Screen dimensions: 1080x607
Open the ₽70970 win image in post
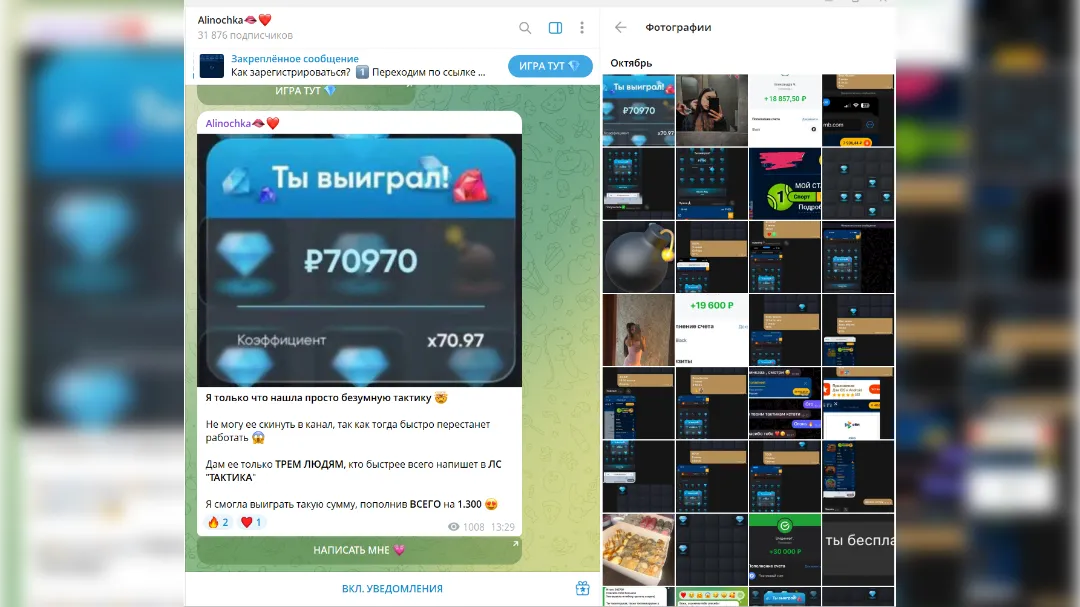click(359, 260)
